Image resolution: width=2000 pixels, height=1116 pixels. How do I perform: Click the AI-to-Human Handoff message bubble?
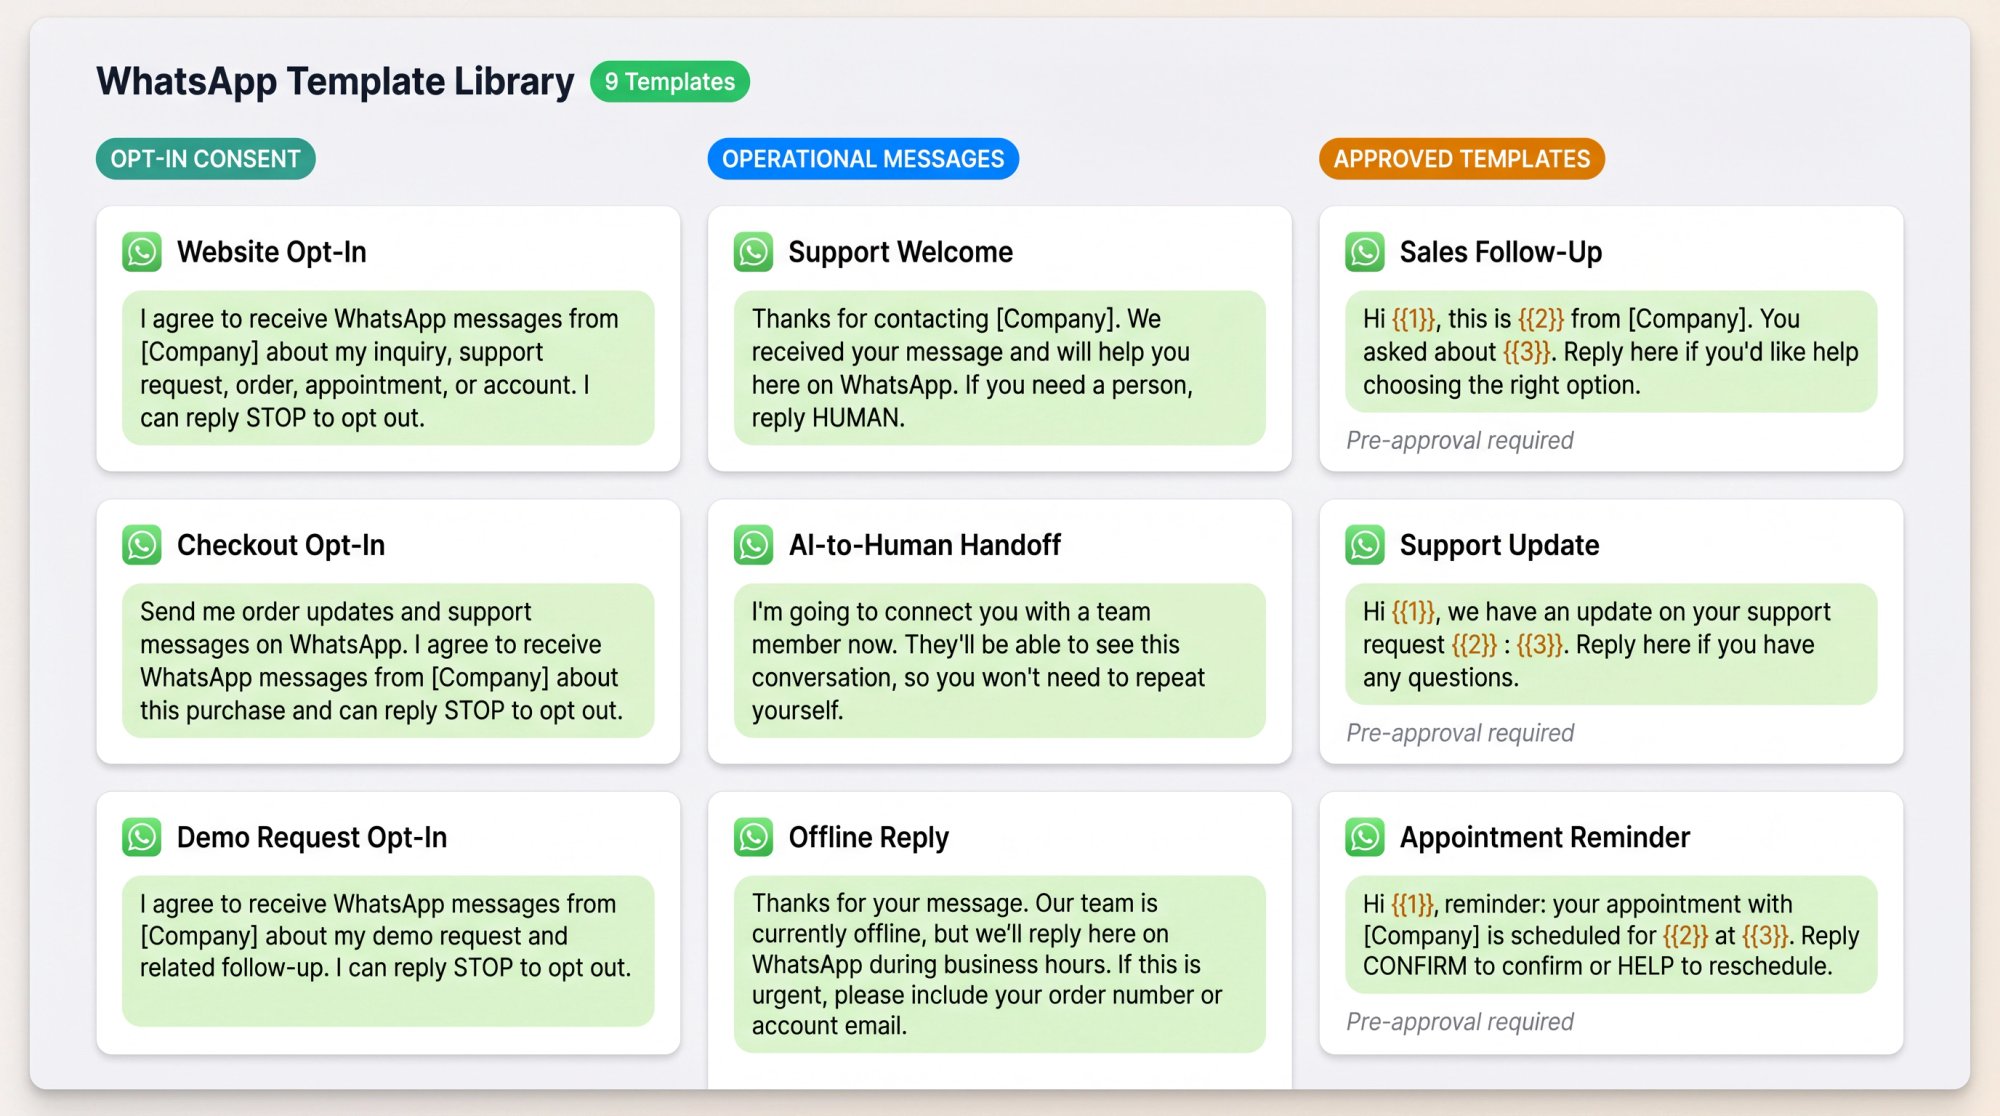[1000, 661]
